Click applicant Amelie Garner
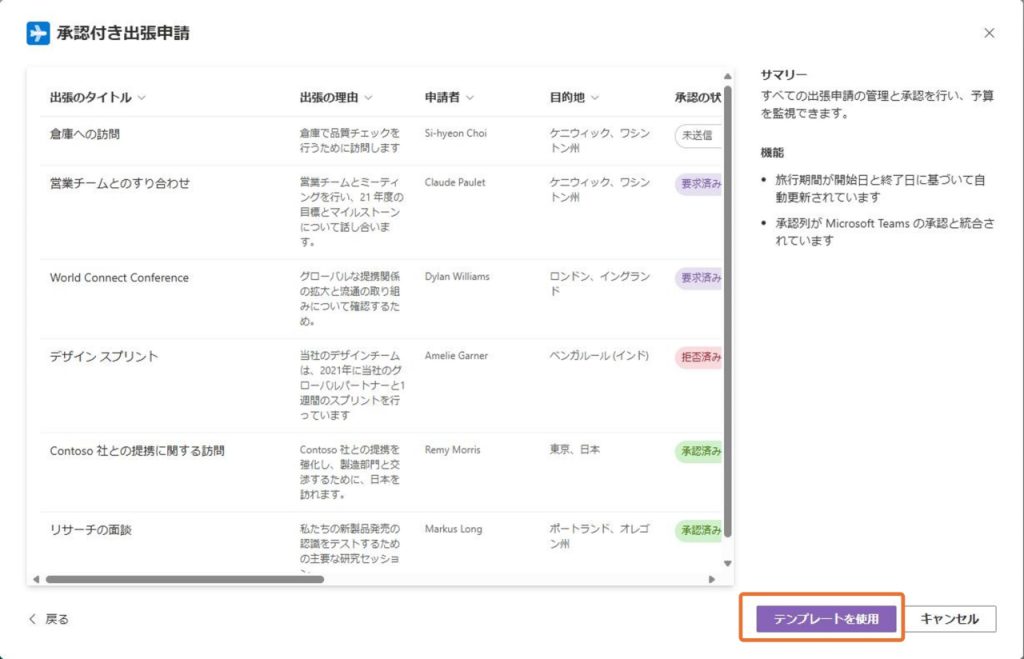 click(456, 355)
